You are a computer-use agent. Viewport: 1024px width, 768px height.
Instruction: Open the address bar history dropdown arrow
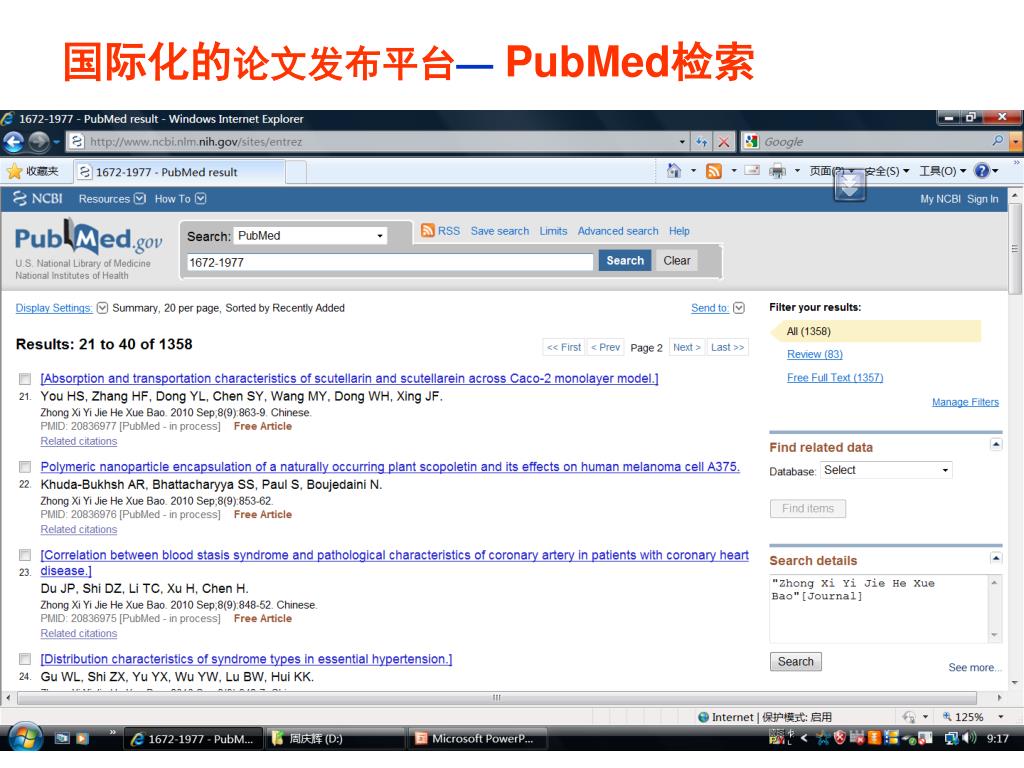(682, 142)
